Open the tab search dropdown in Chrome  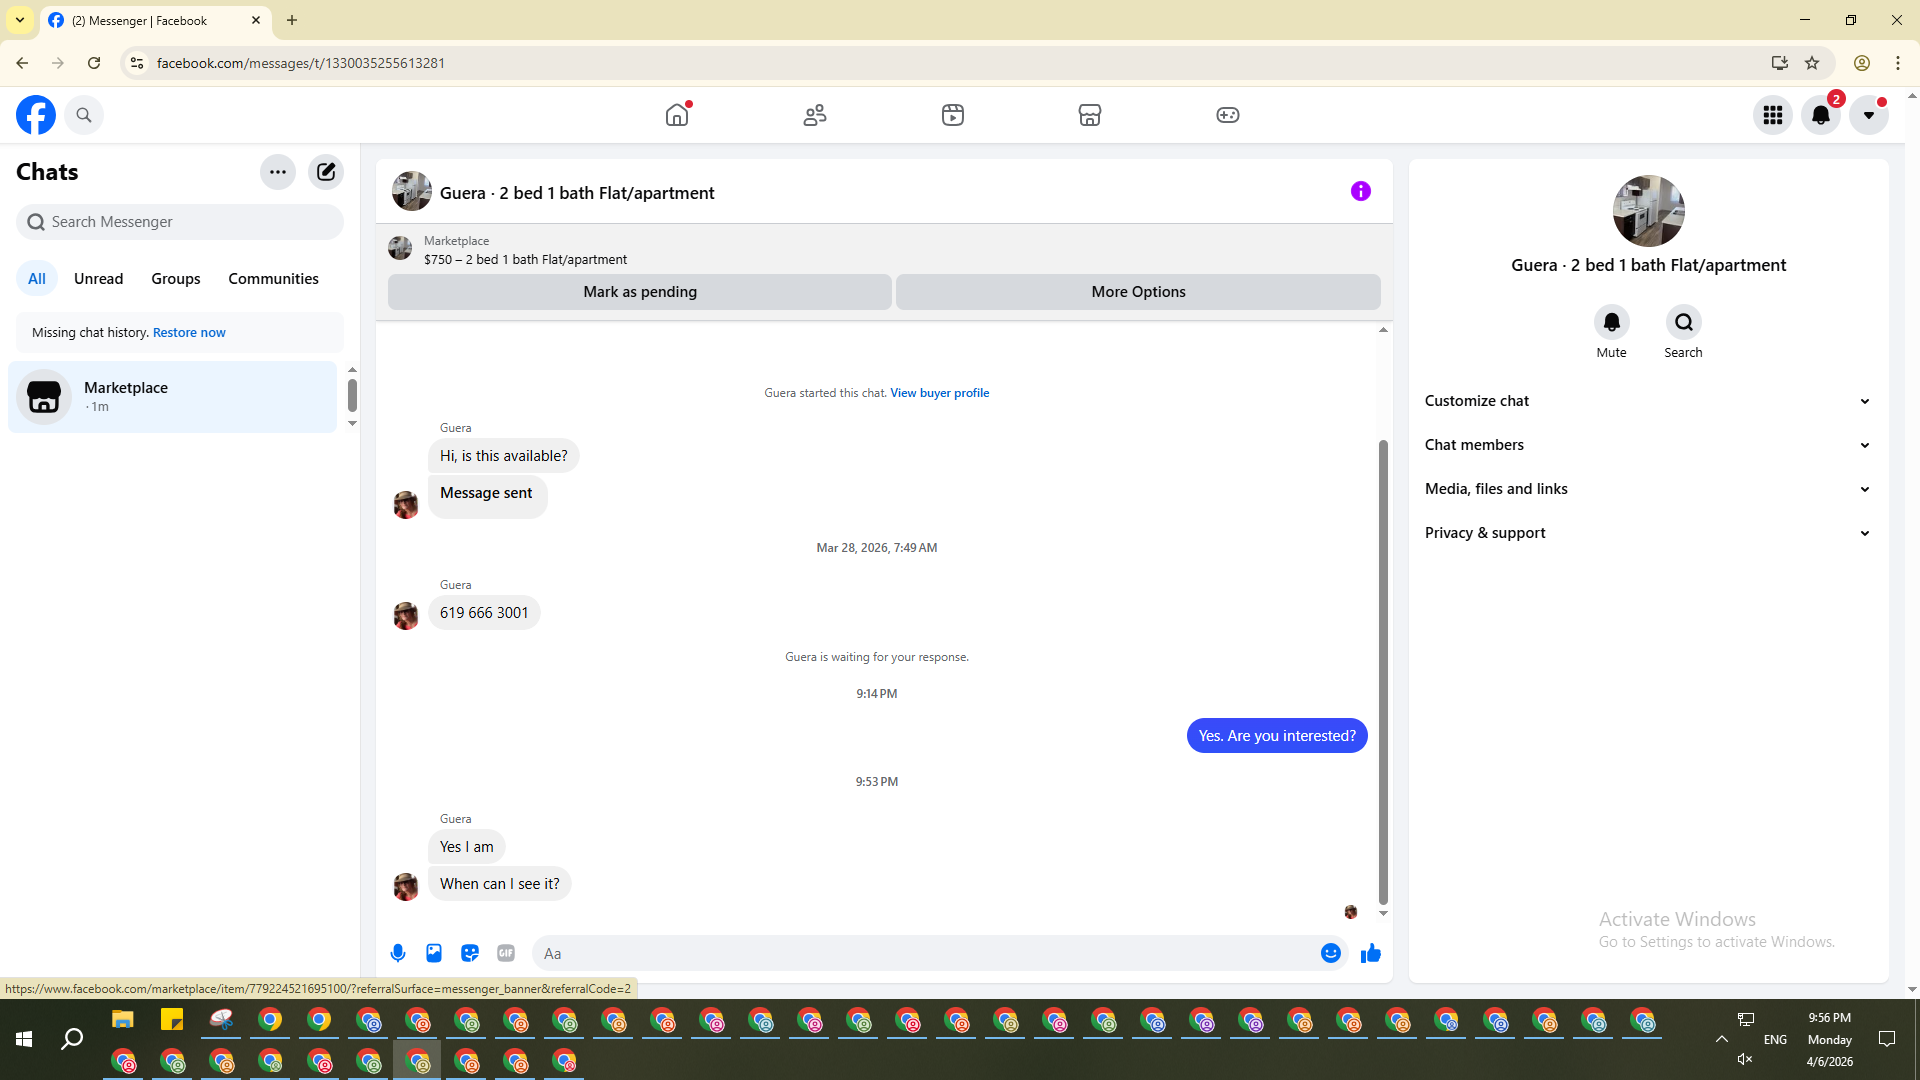pos(20,20)
